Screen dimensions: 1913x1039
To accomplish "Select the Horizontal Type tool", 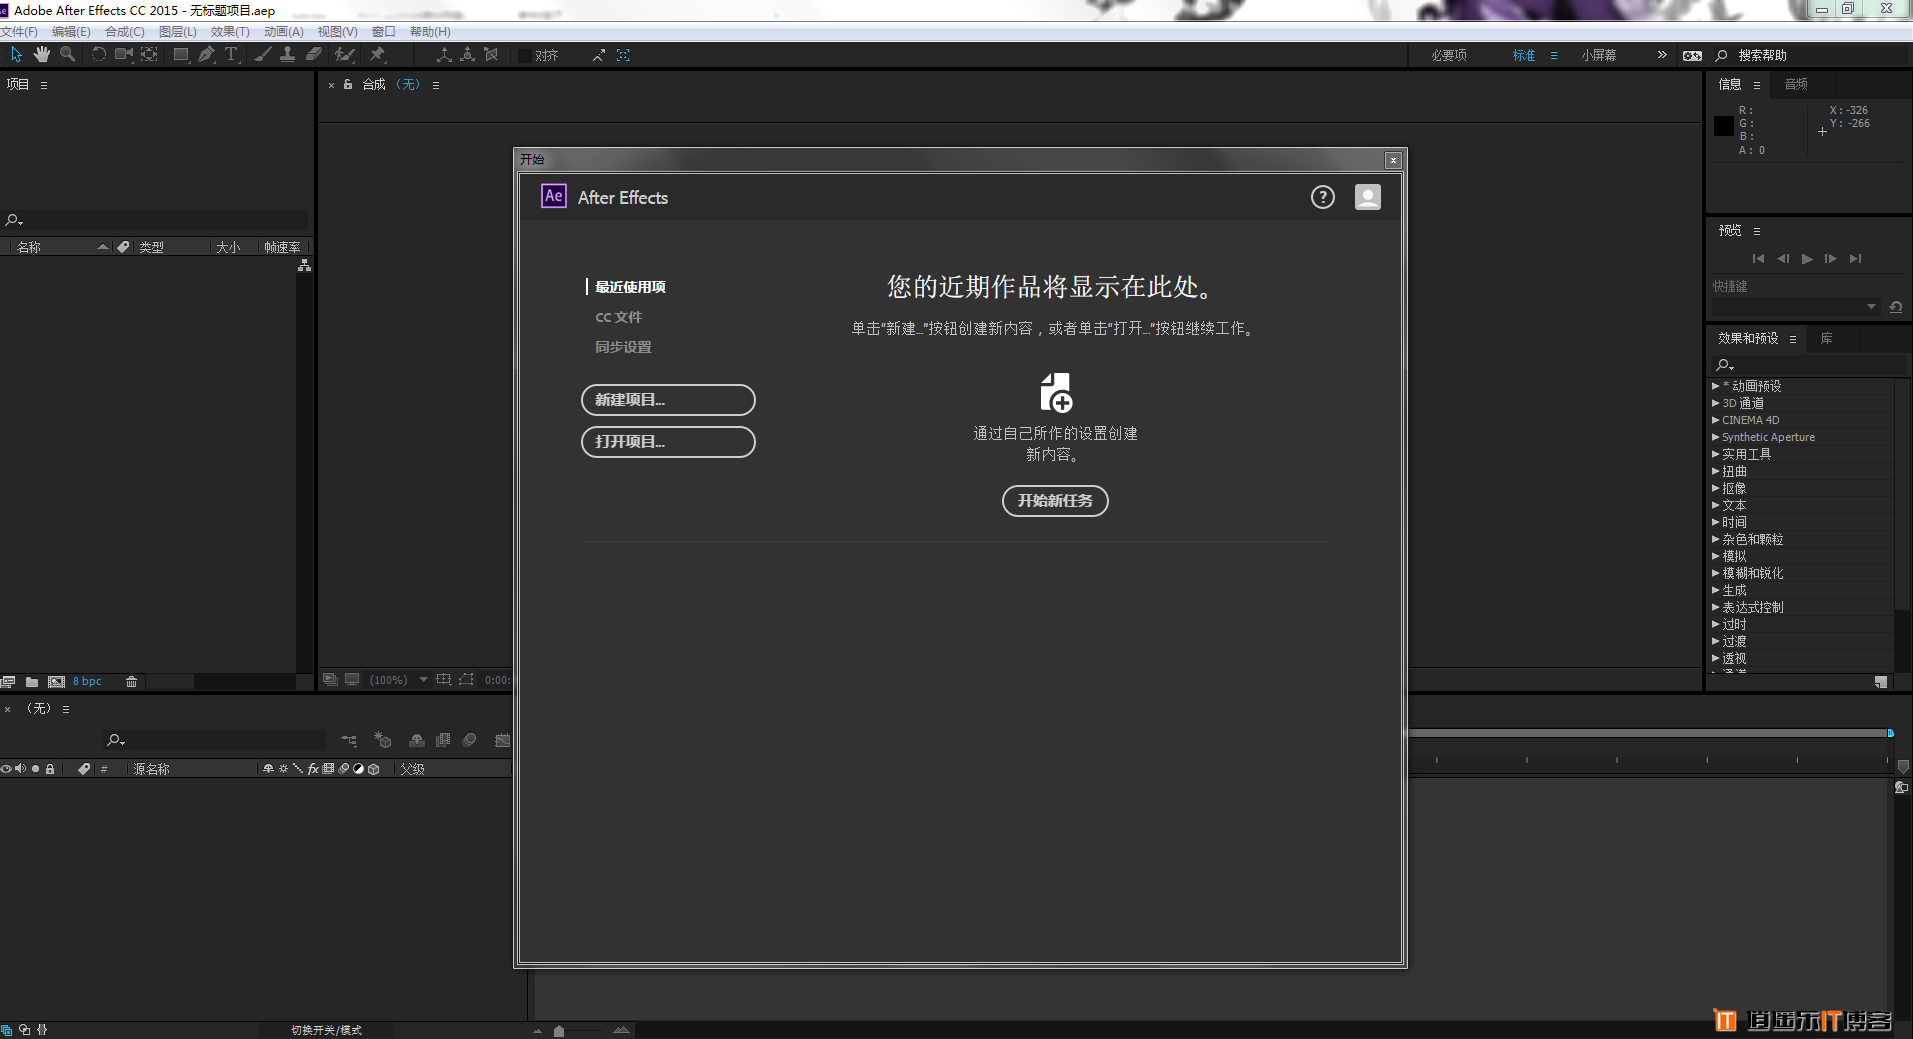I will pyautogui.click(x=231, y=54).
